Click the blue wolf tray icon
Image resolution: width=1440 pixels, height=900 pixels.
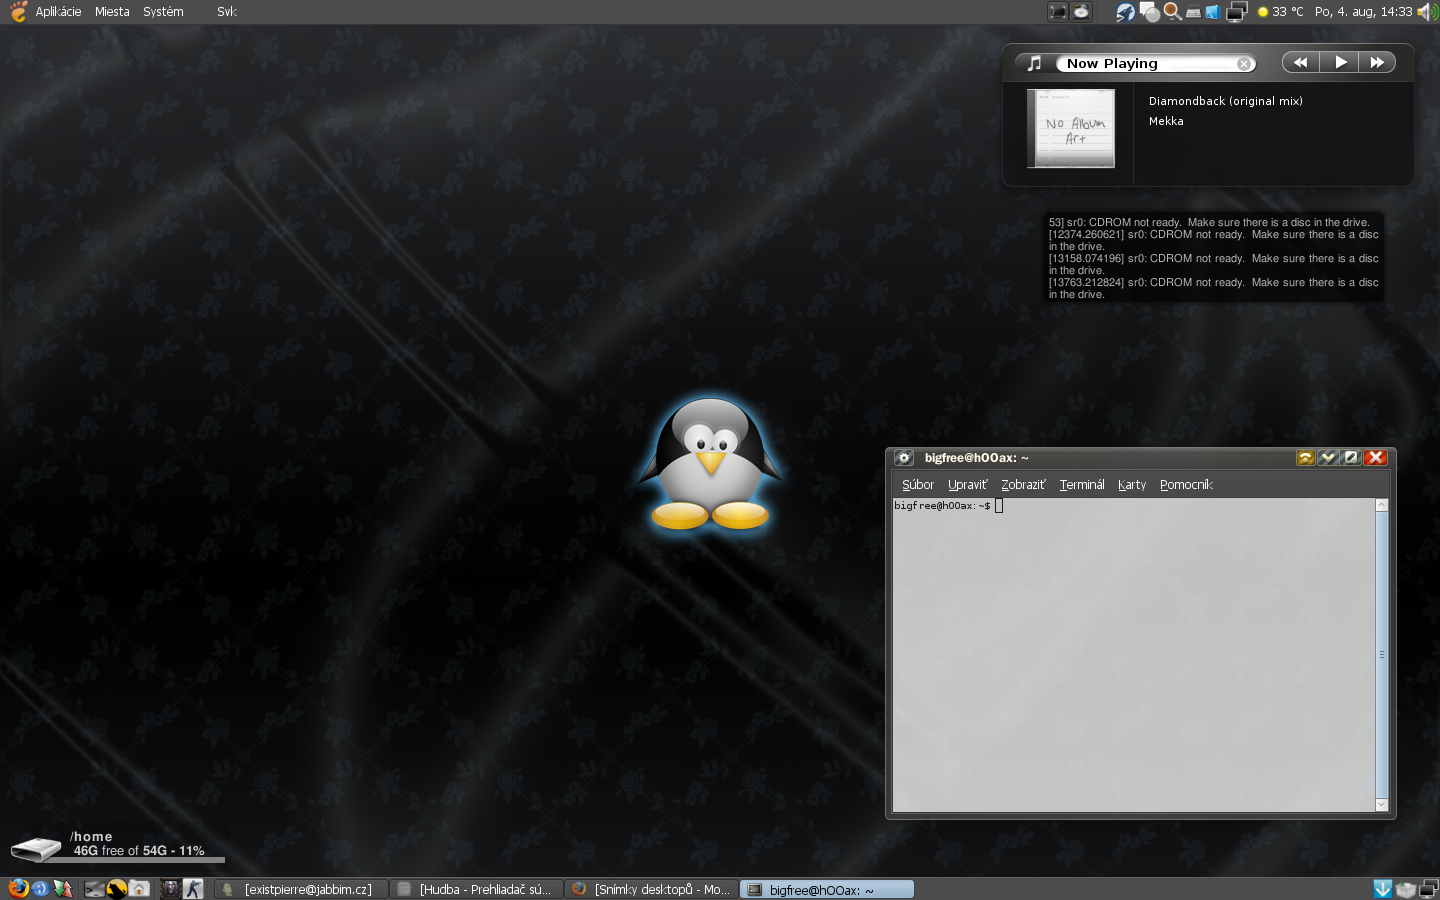pos(1126,12)
